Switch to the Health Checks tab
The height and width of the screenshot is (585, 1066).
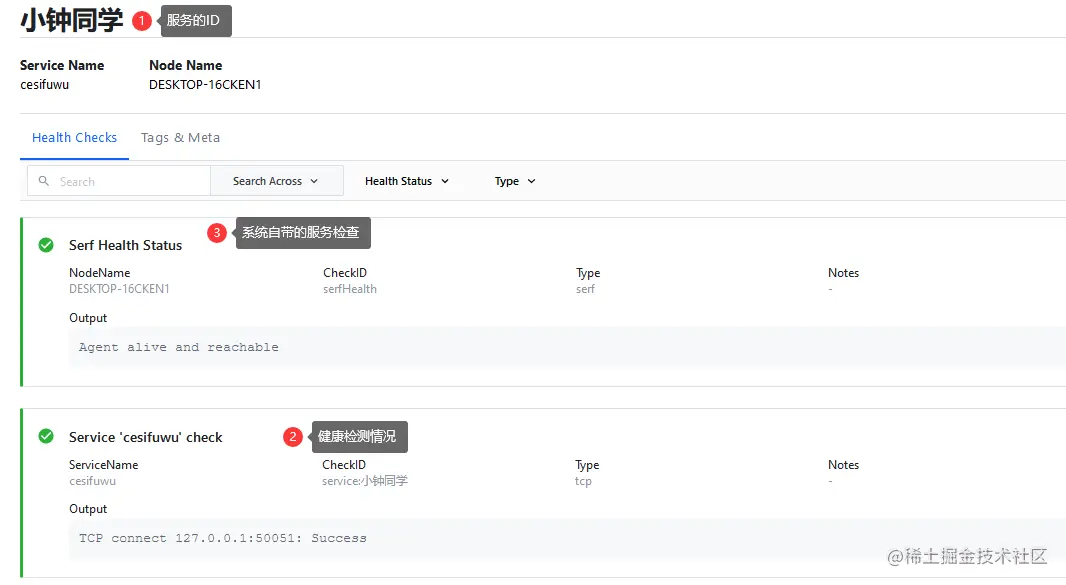(74, 138)
